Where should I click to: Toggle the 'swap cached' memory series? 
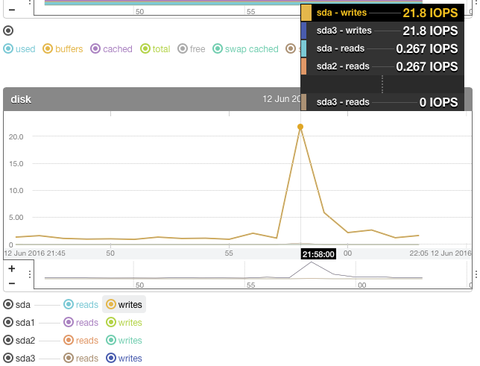[x=245, y=49]
